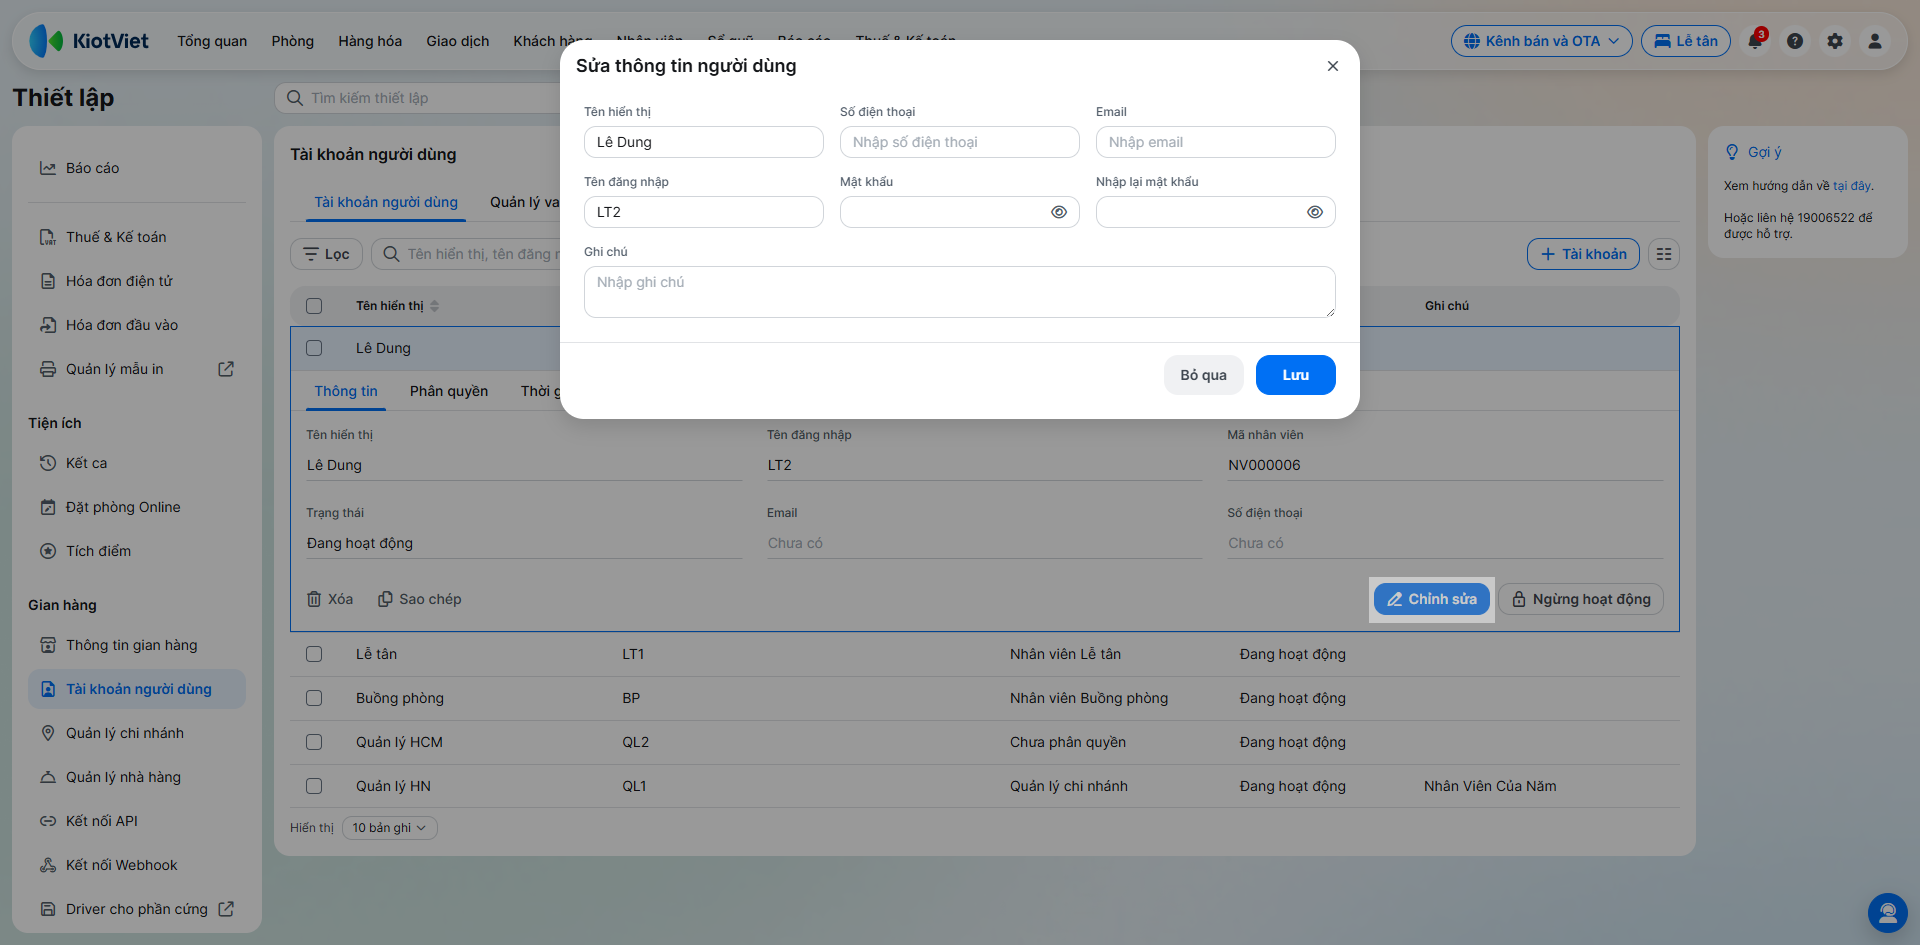The height and width of the screenshot is (945, 1920).
Task: Open the Tổng quan menu
Action: click(x=212, y=41)
